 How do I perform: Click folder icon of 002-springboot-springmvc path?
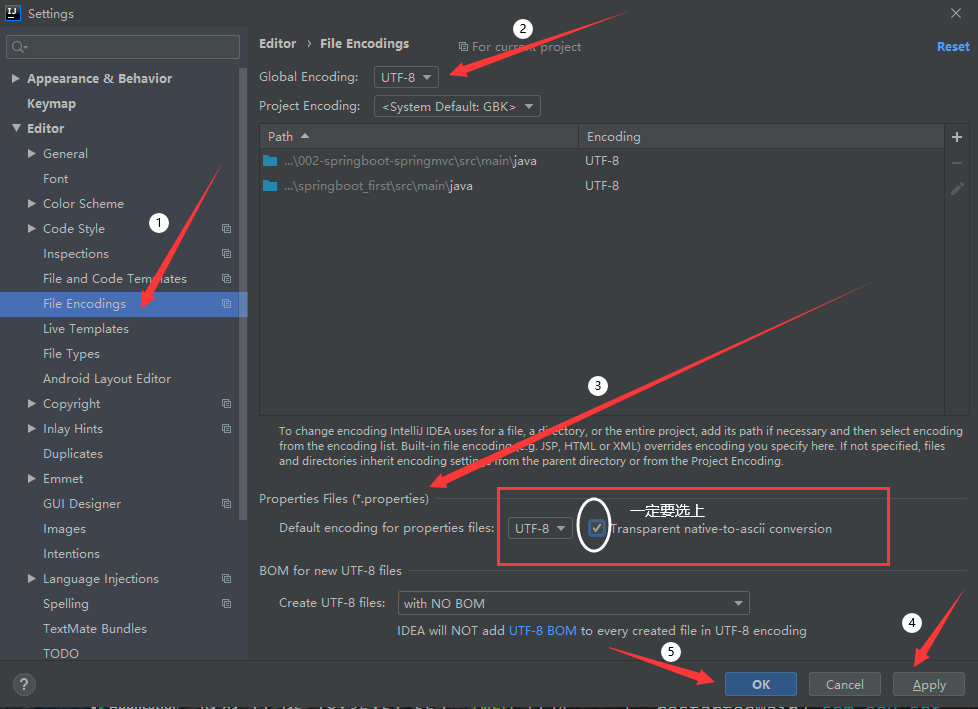270,161
